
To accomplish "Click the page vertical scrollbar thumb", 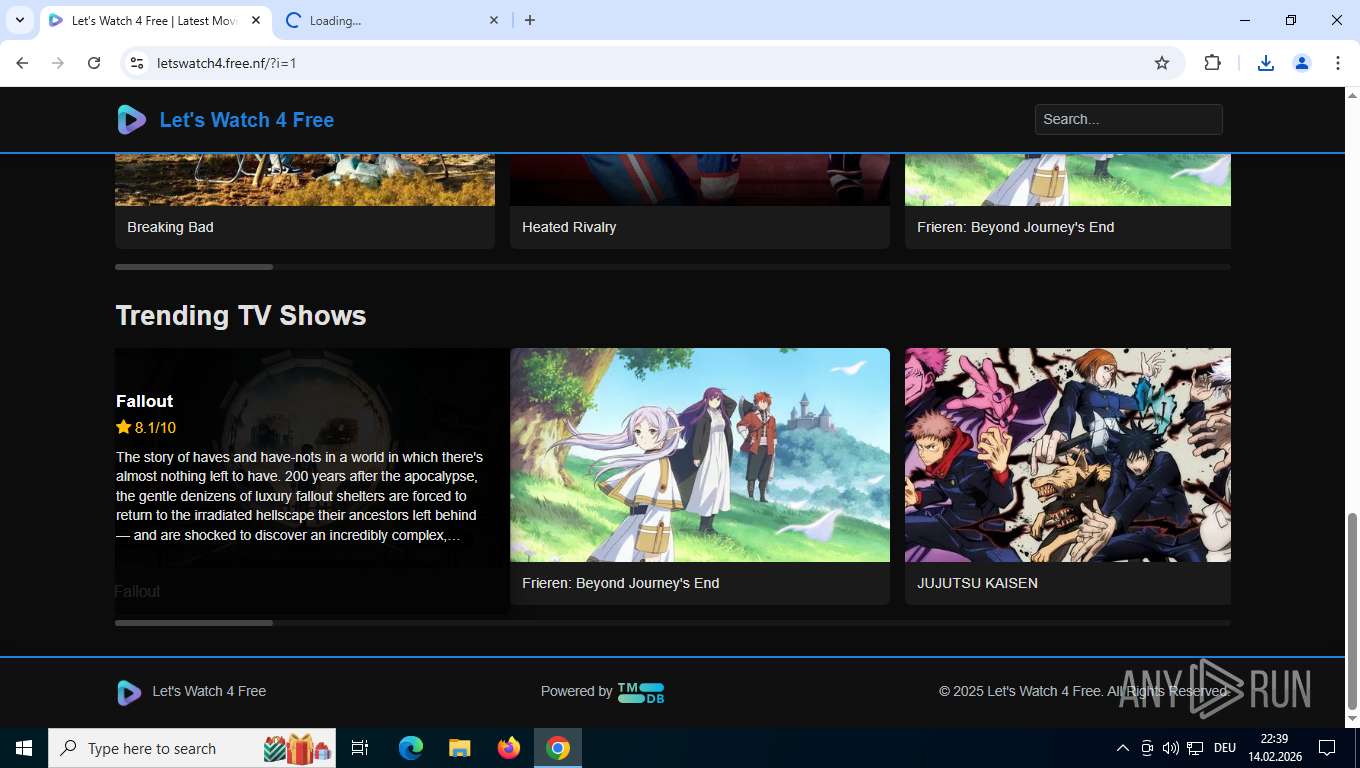I will [1352, 610].
